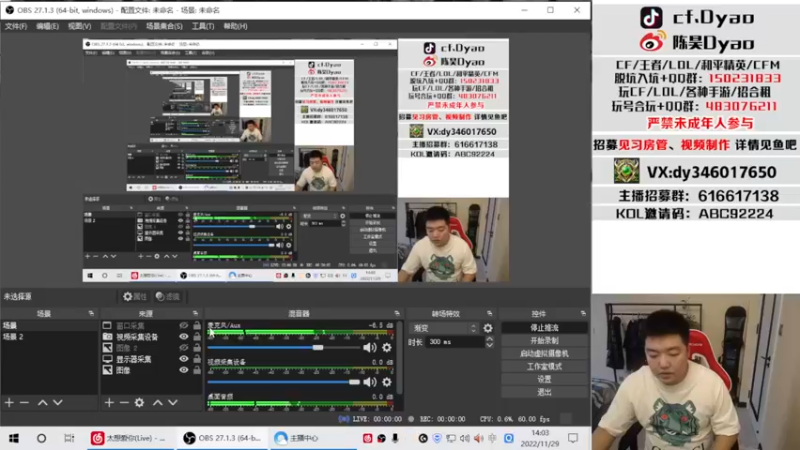This screenshot has height=450, width=800.
Task: Pop out the 来源 dock panel
Action: pos(195,313)
